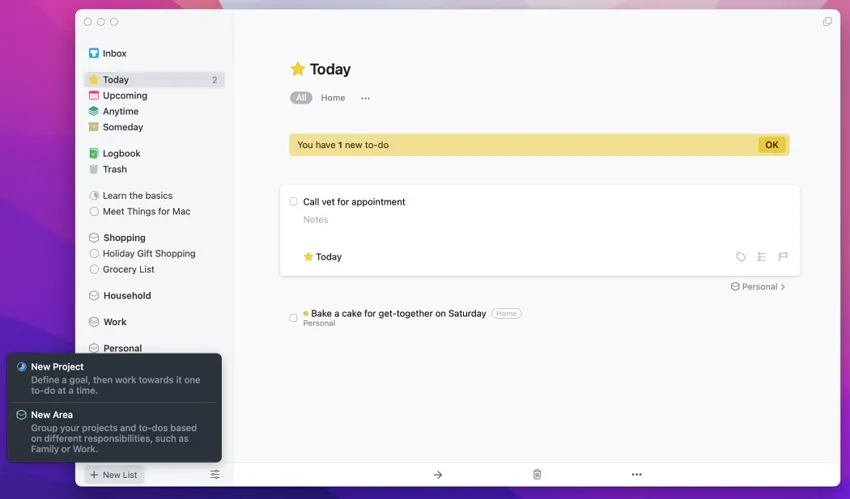Viewport: 850px width, 499px height.
Task: Select Bake a cake for get-together to-do
Action: [x=398, y=313]
